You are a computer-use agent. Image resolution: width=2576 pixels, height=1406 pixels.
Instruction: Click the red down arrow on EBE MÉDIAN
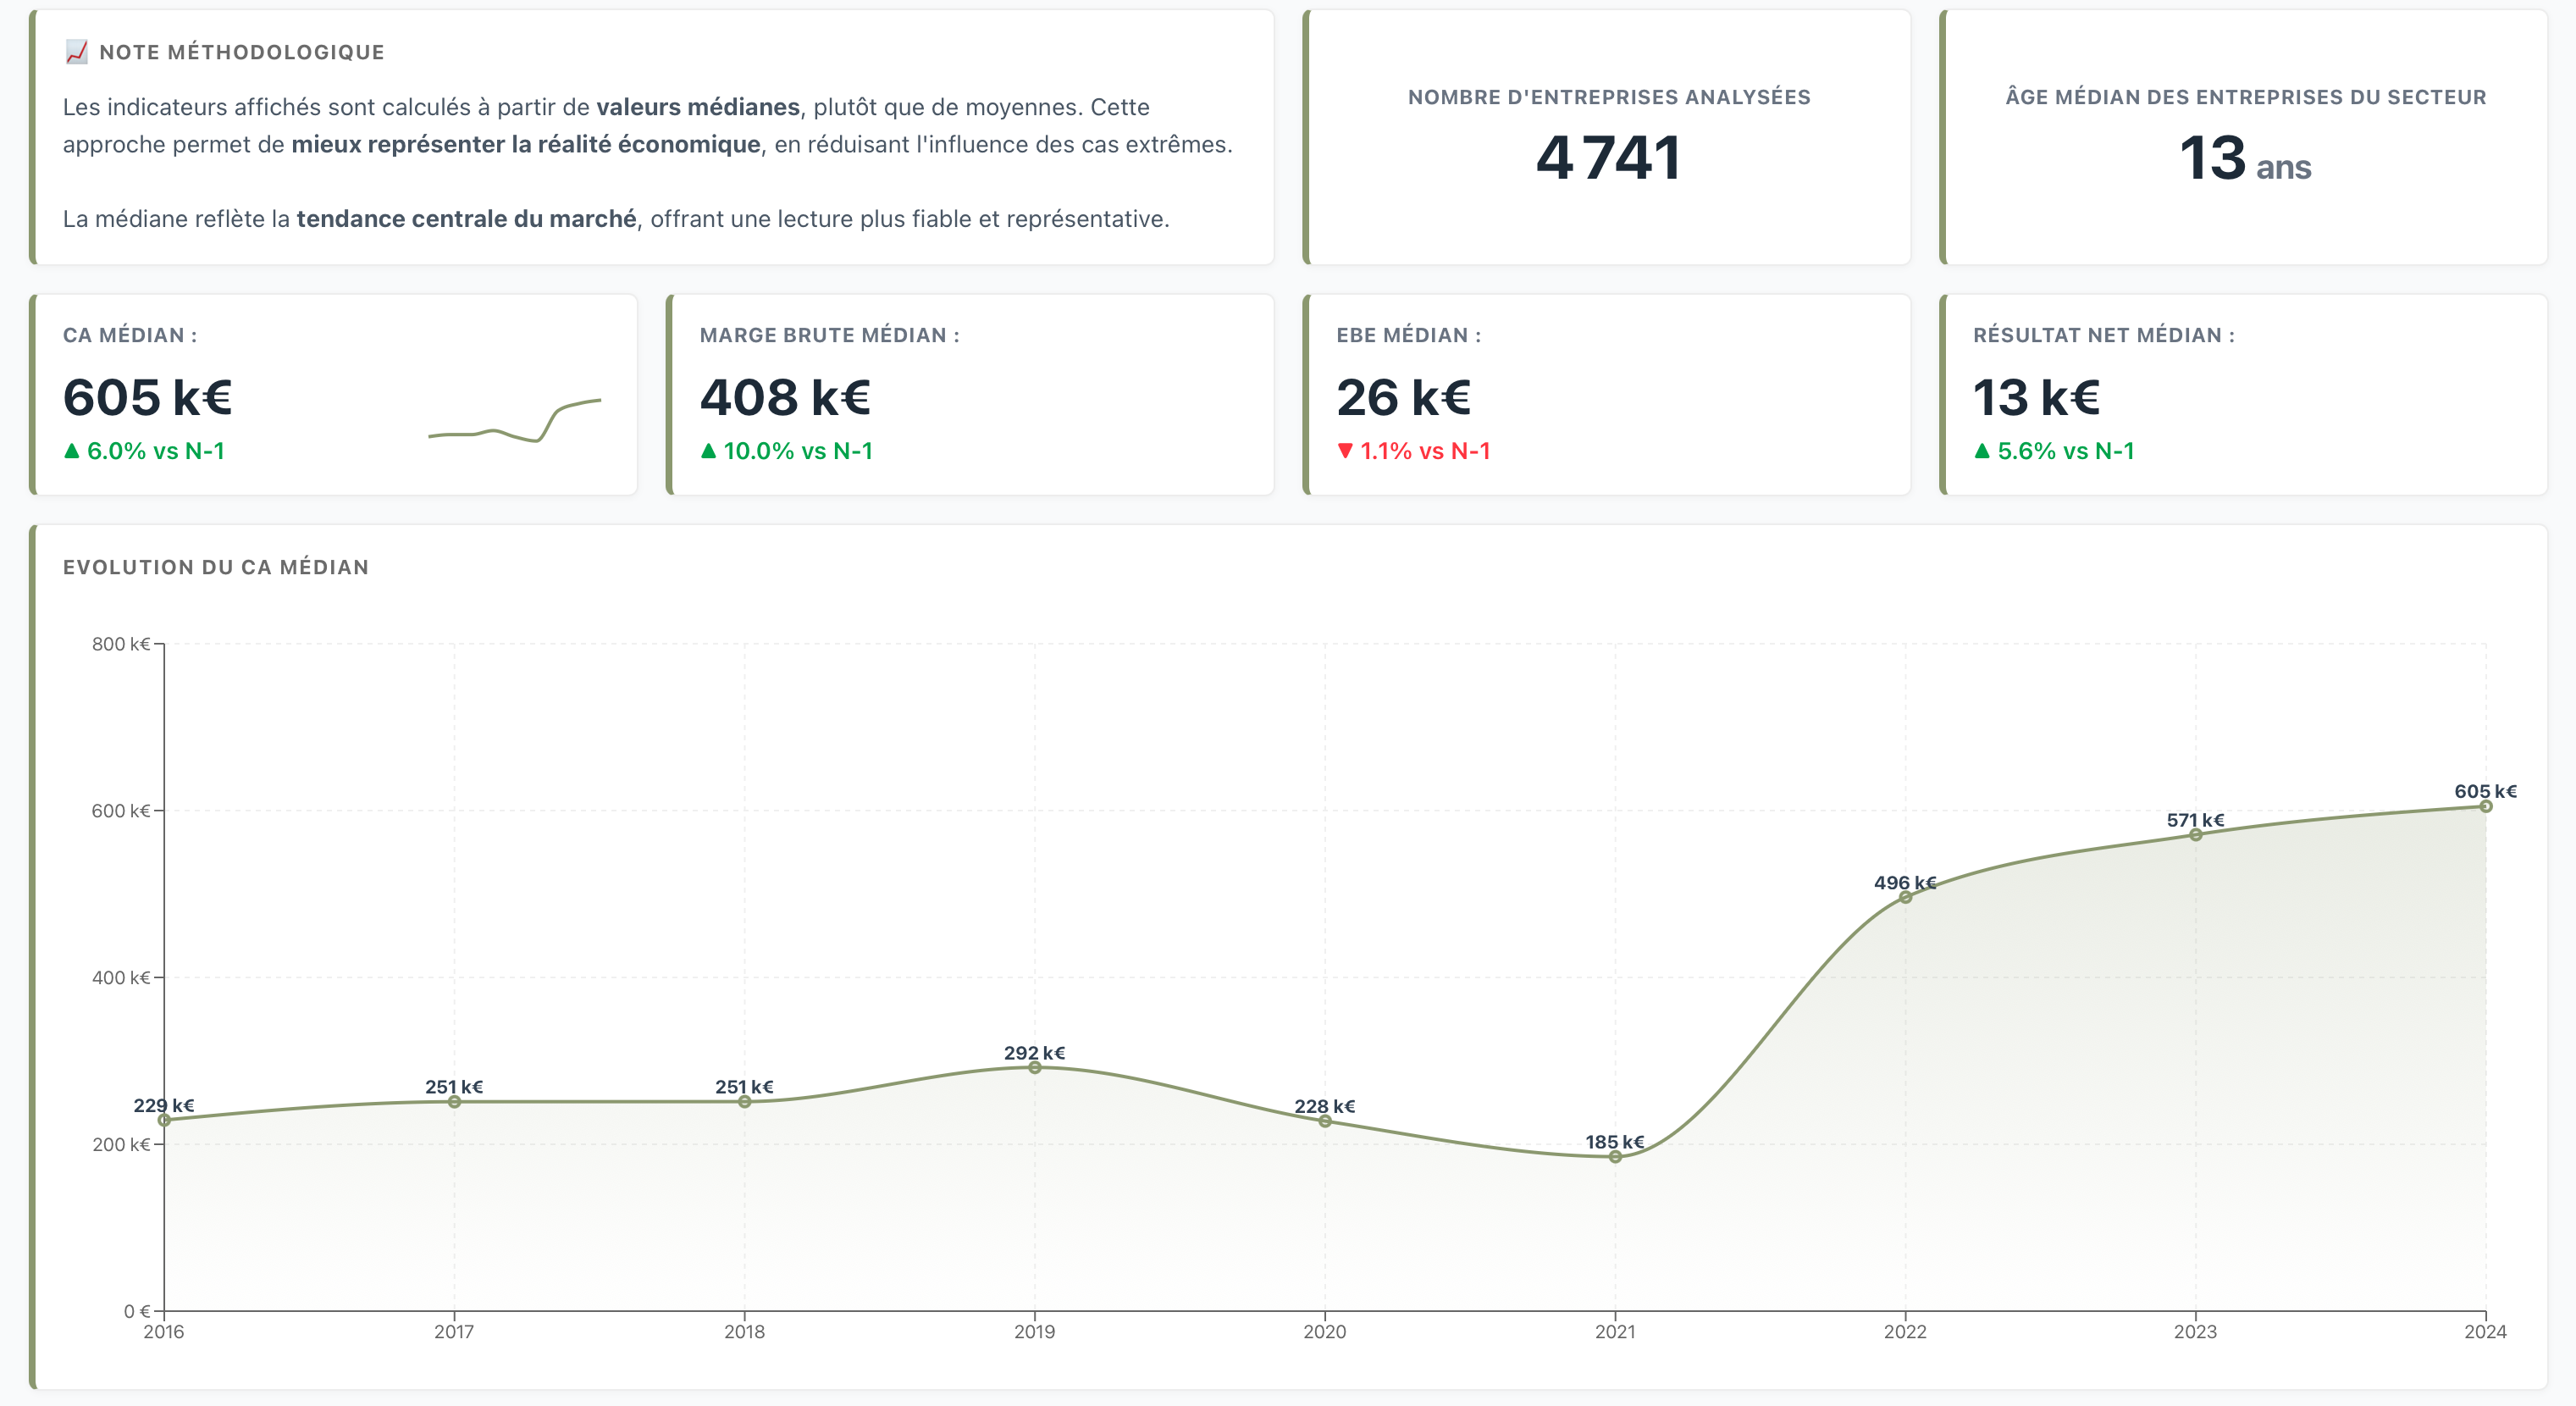pyautogui.click(x=1345, y=450)
